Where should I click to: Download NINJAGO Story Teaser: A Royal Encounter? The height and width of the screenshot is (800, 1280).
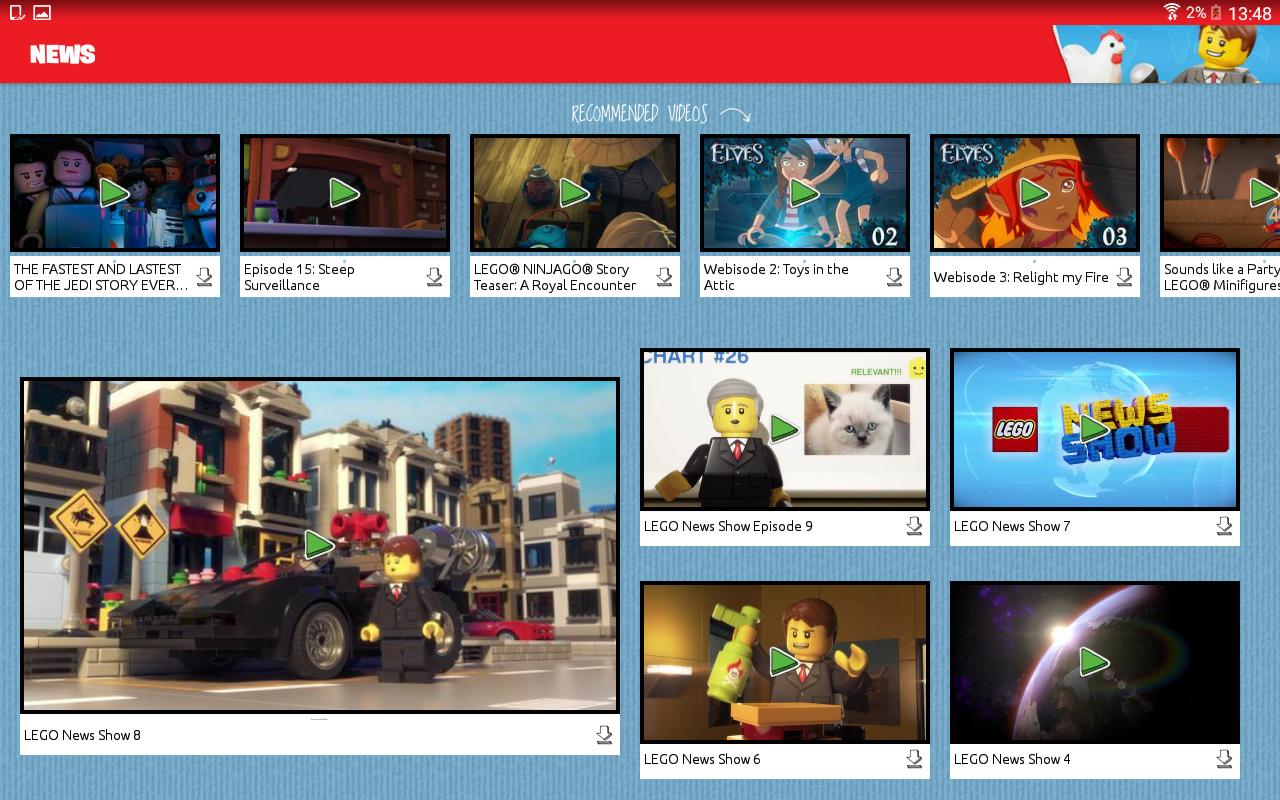coord(664,277)
